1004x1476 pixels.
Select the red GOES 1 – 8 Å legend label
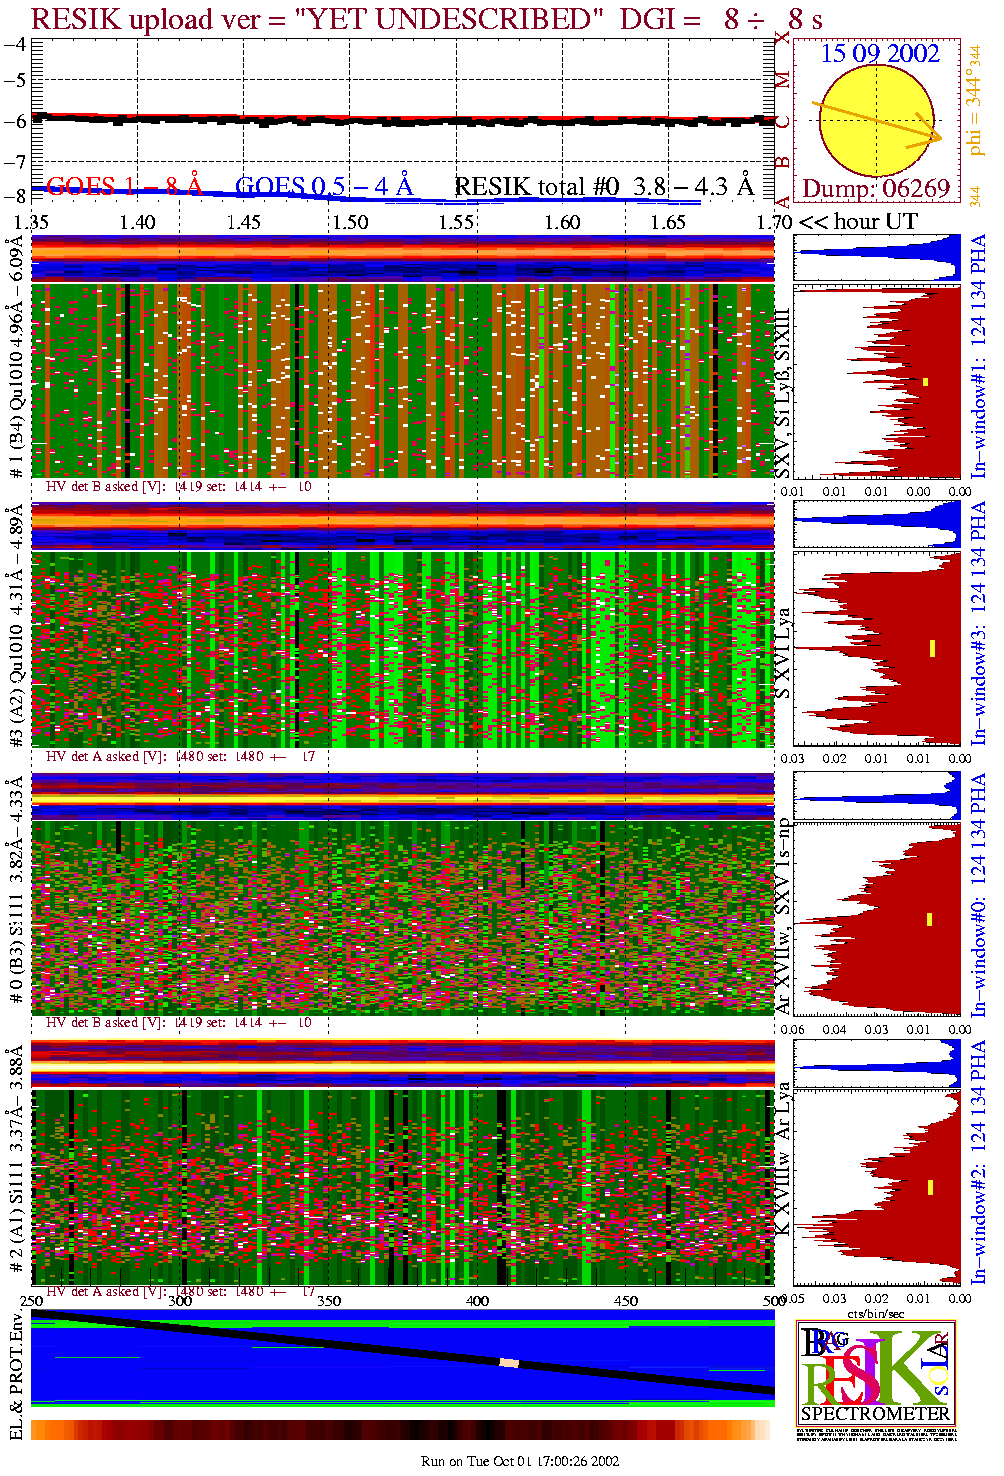click(x=124, y=186)
